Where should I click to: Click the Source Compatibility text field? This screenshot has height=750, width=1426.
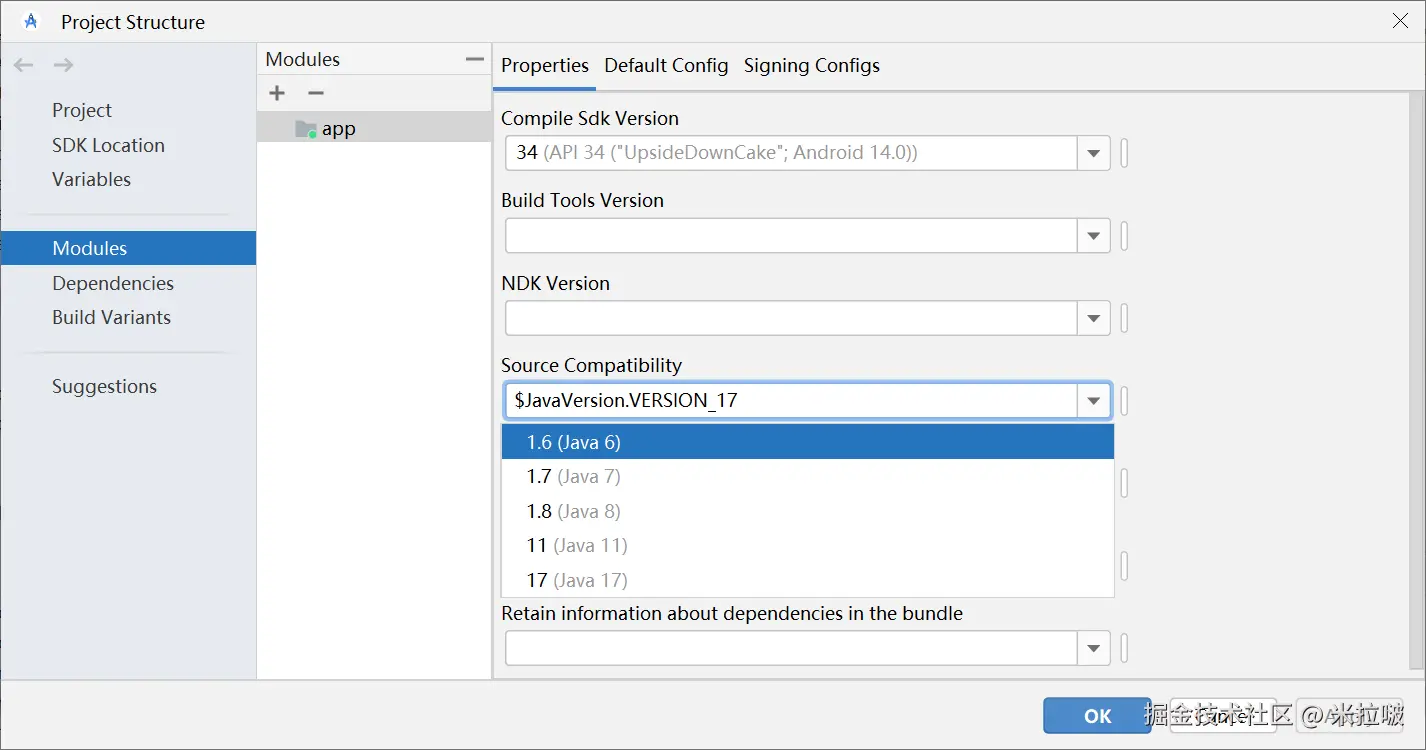click(790, 401)
